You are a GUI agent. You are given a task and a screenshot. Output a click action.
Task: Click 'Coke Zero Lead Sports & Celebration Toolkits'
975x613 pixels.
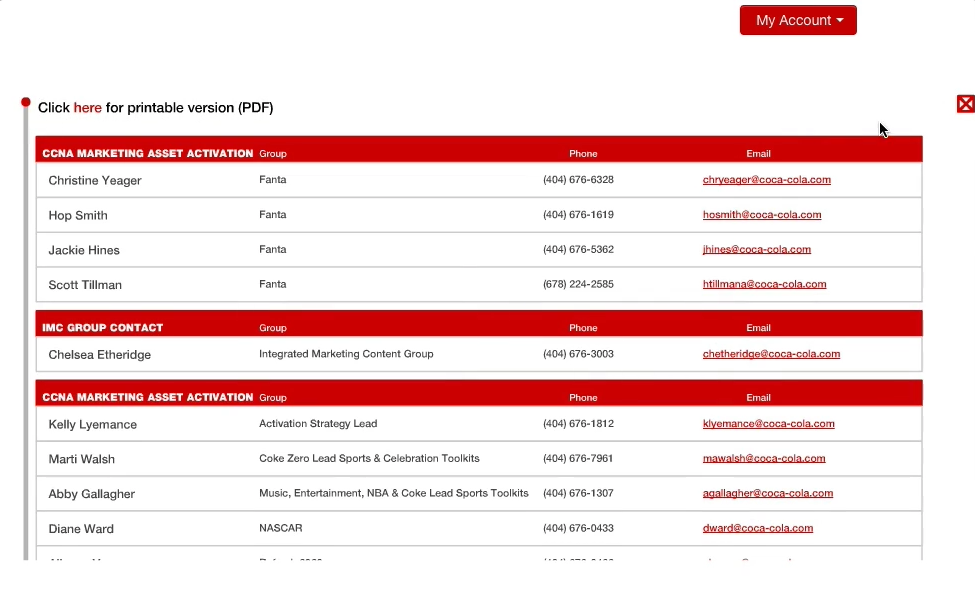point(369,458)
